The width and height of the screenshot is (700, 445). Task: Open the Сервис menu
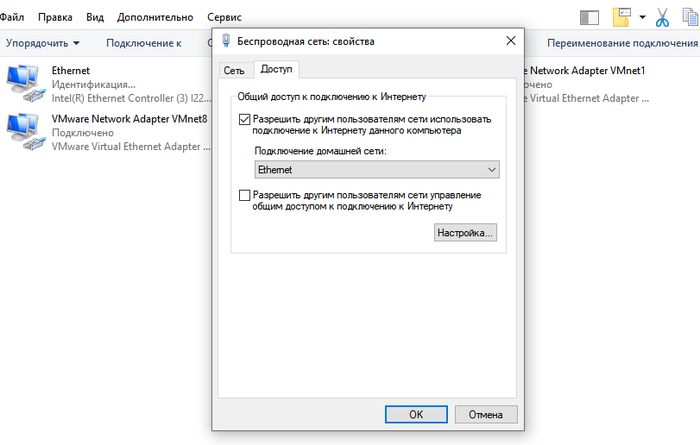pos(223,18)
